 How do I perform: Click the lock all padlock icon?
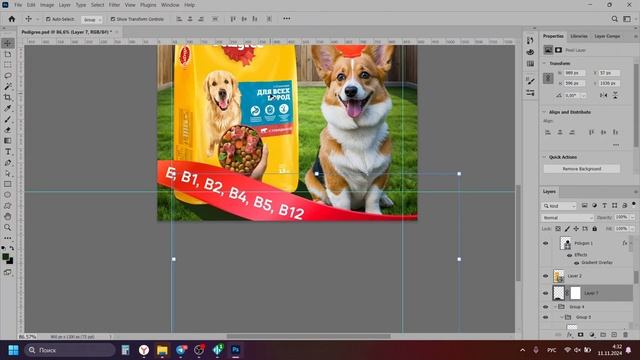tap(595, 229)
